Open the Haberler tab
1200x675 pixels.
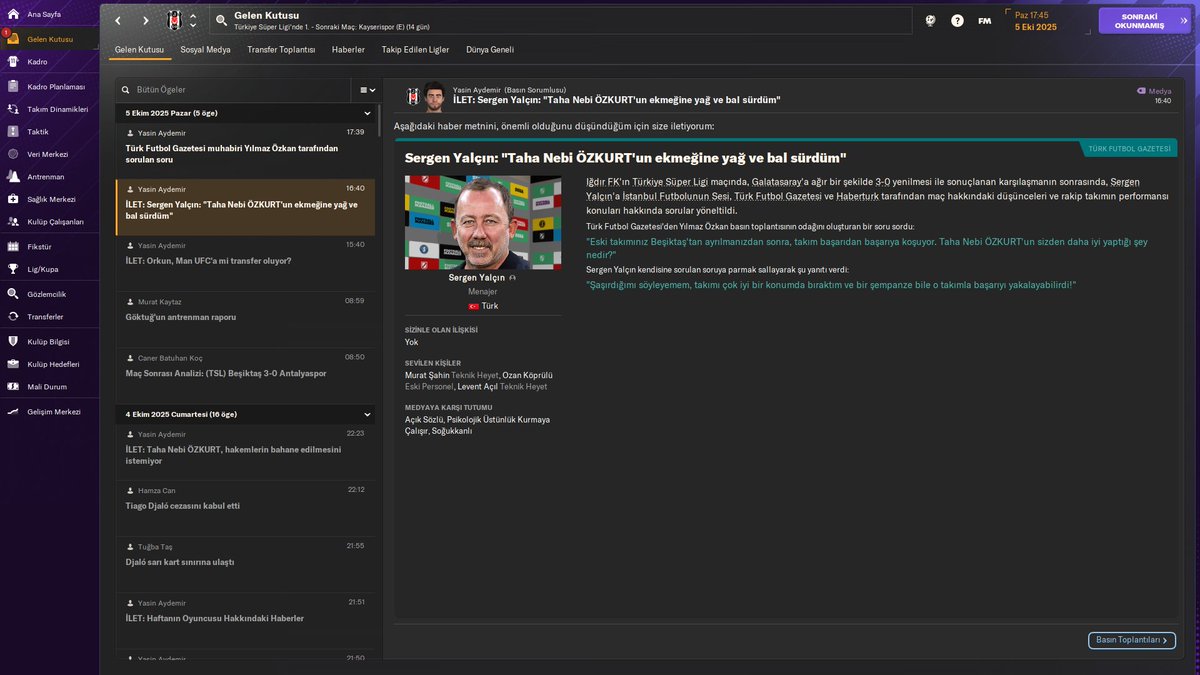(x=348, y=49)
